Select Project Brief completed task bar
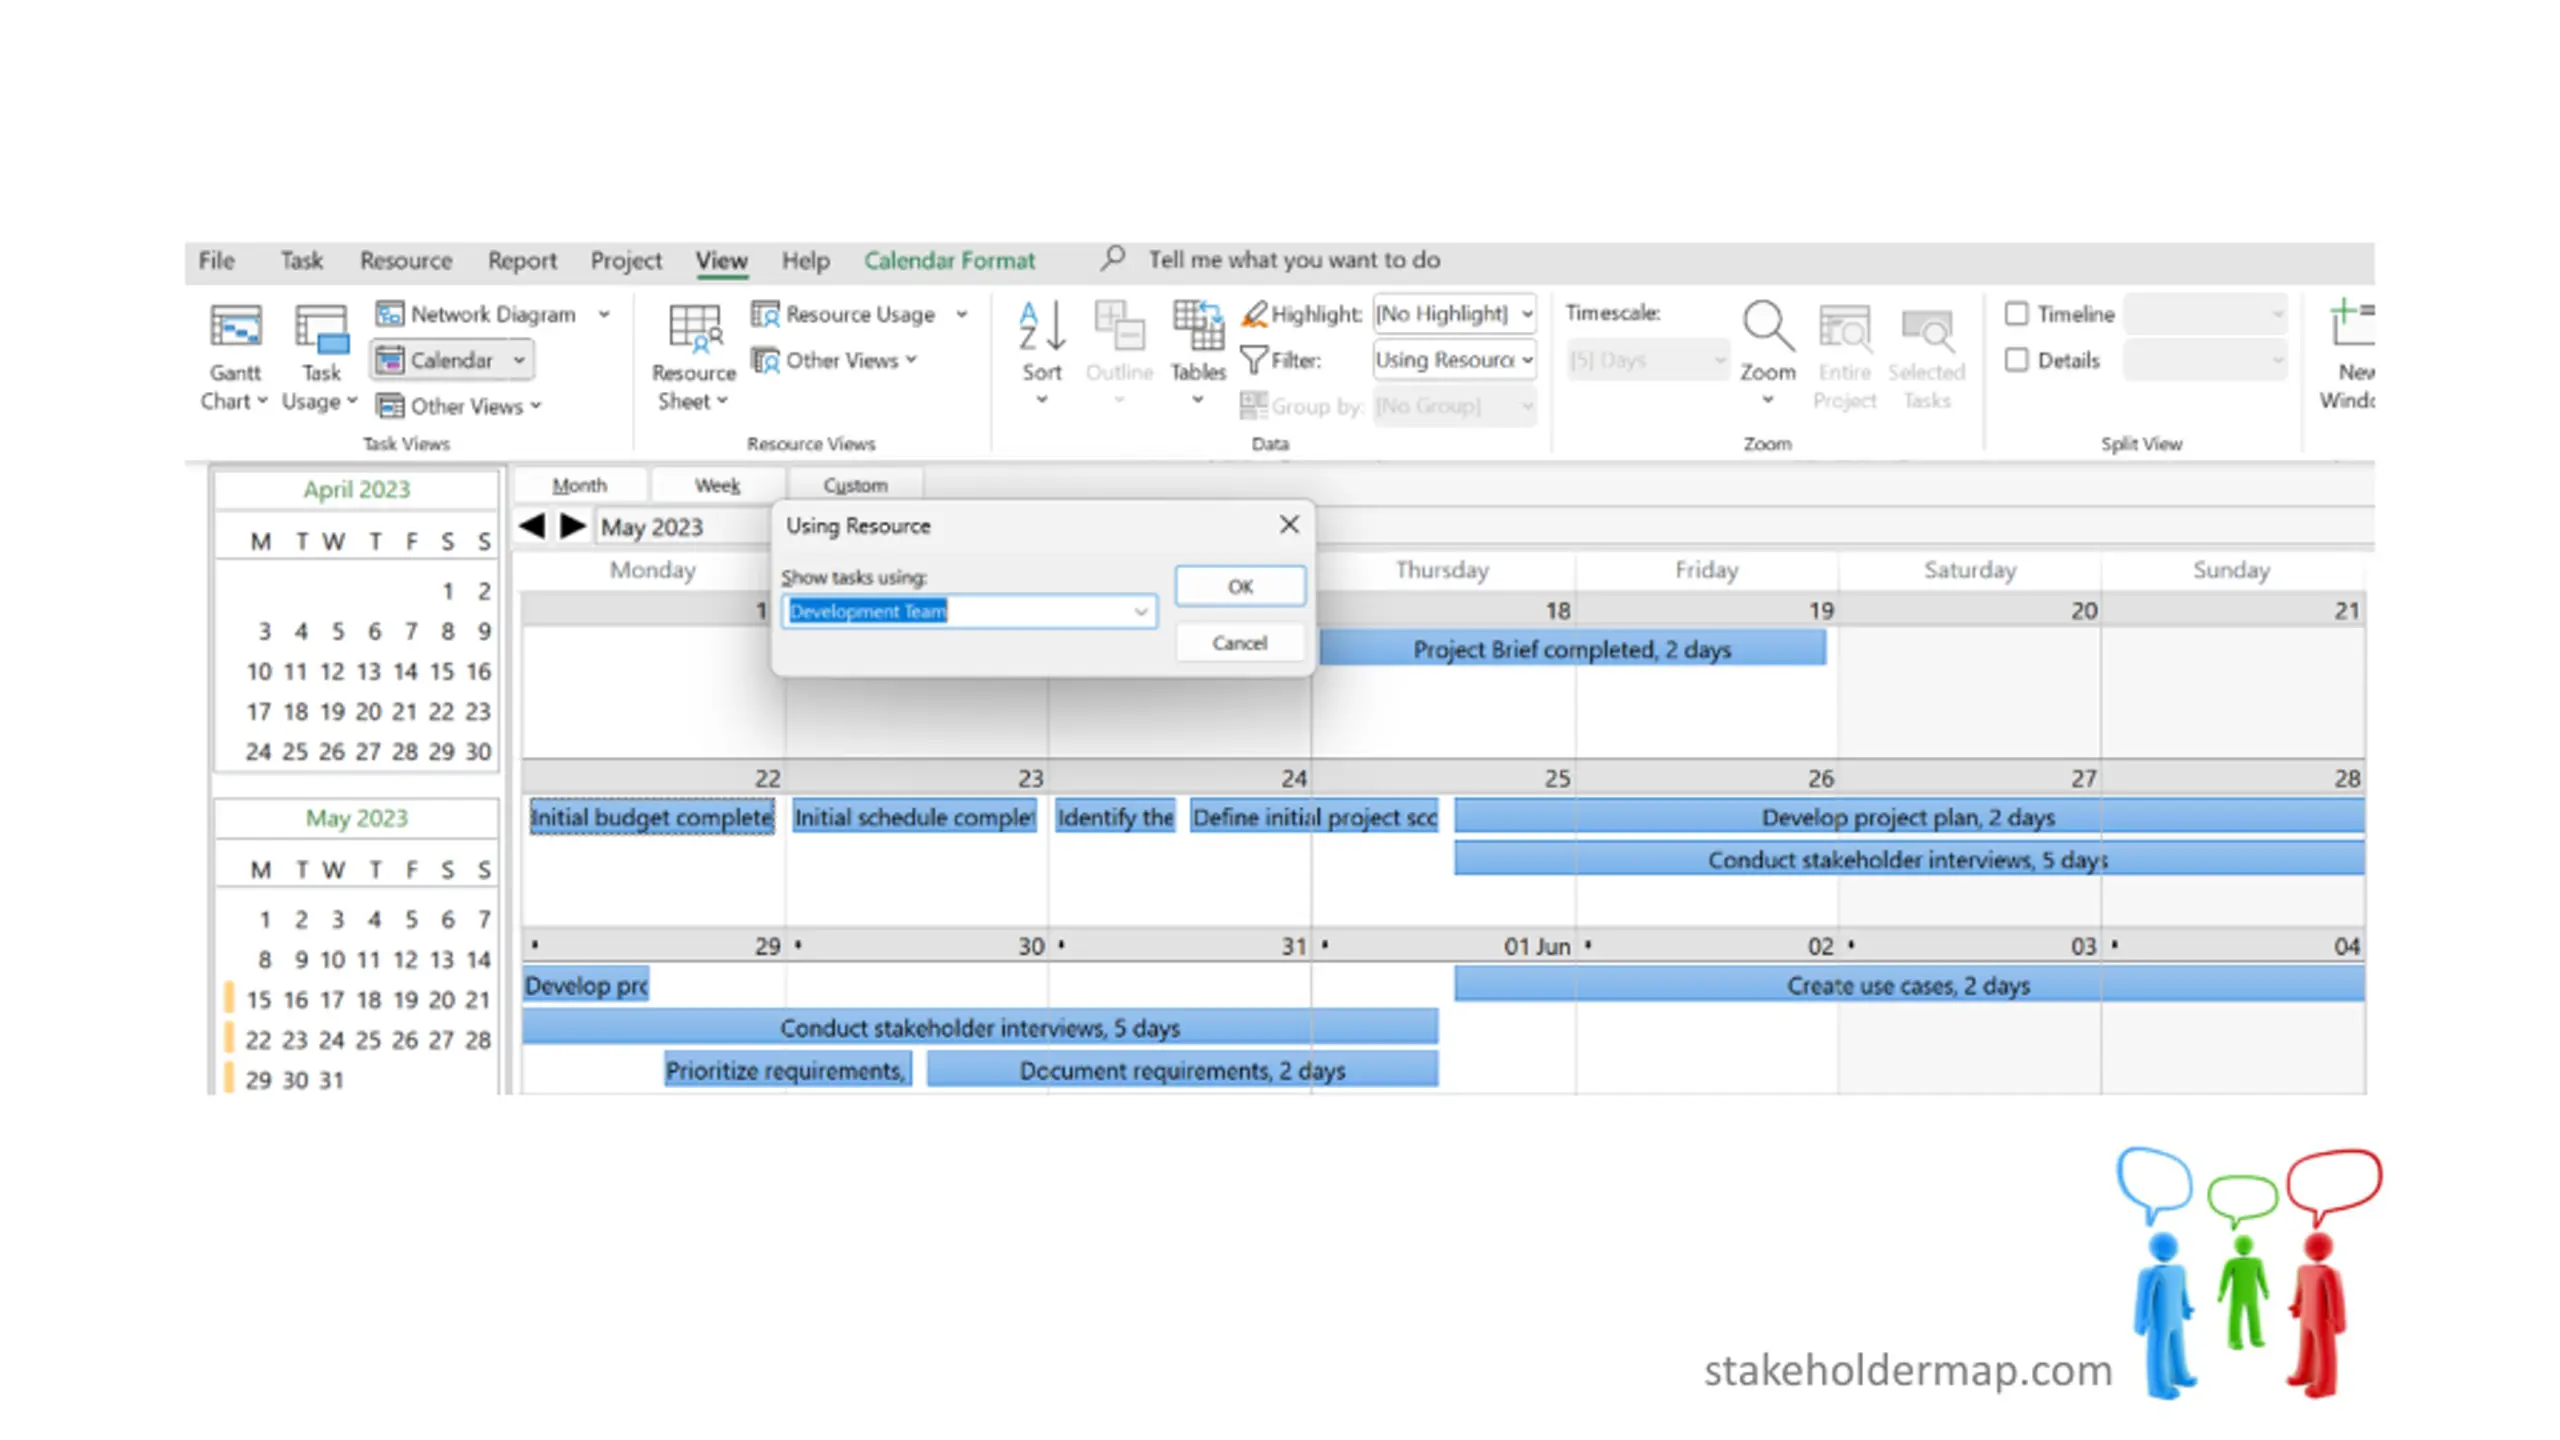2560x1440 pixels. pos(1572,649)
